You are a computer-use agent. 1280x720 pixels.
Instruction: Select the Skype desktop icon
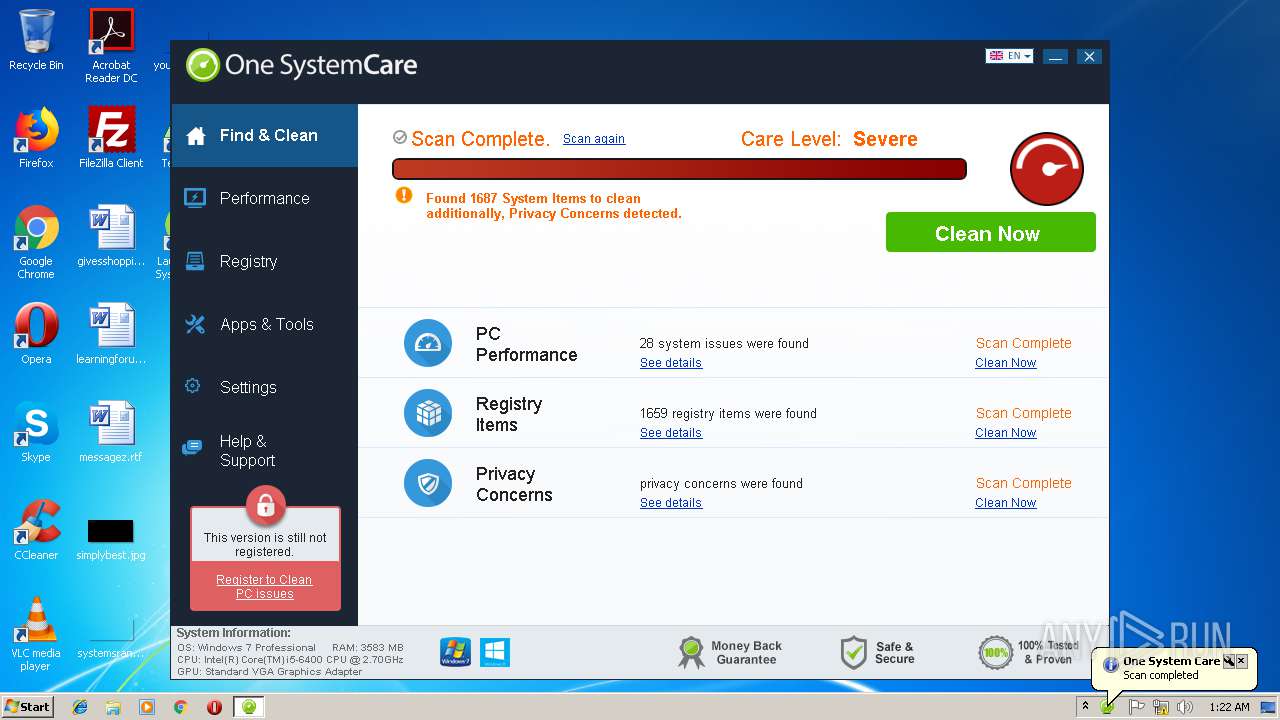(36, 432)
